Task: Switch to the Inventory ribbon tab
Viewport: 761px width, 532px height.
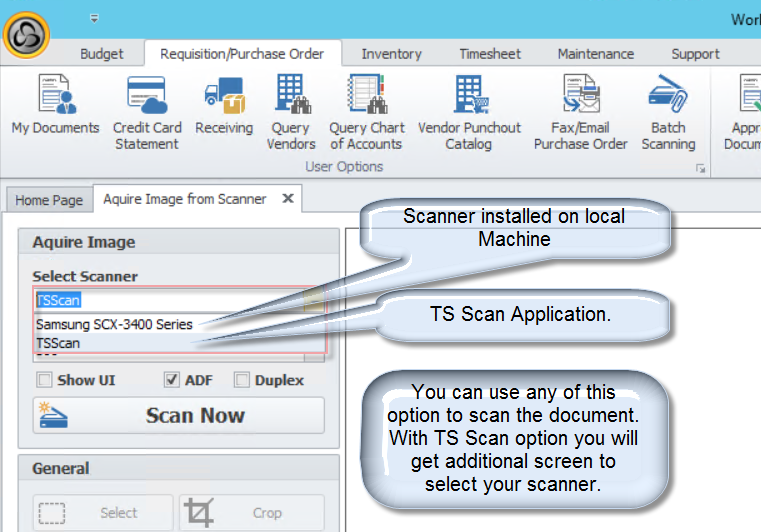Action: (x=391, y=54)
